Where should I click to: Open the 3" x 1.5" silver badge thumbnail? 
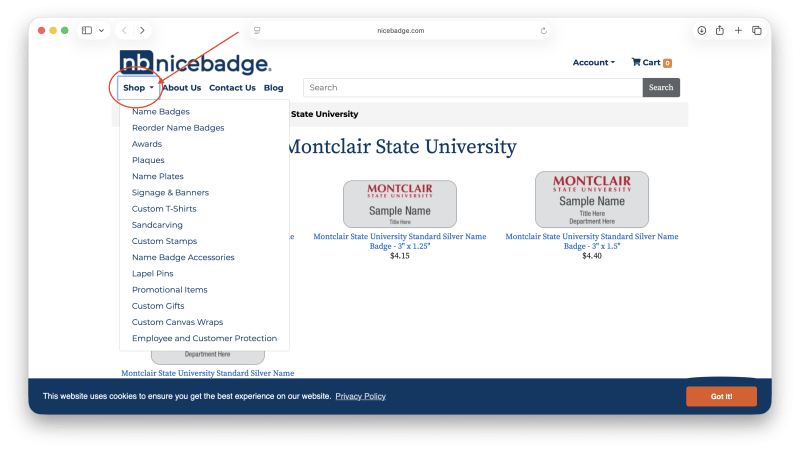tap(592, 199)
